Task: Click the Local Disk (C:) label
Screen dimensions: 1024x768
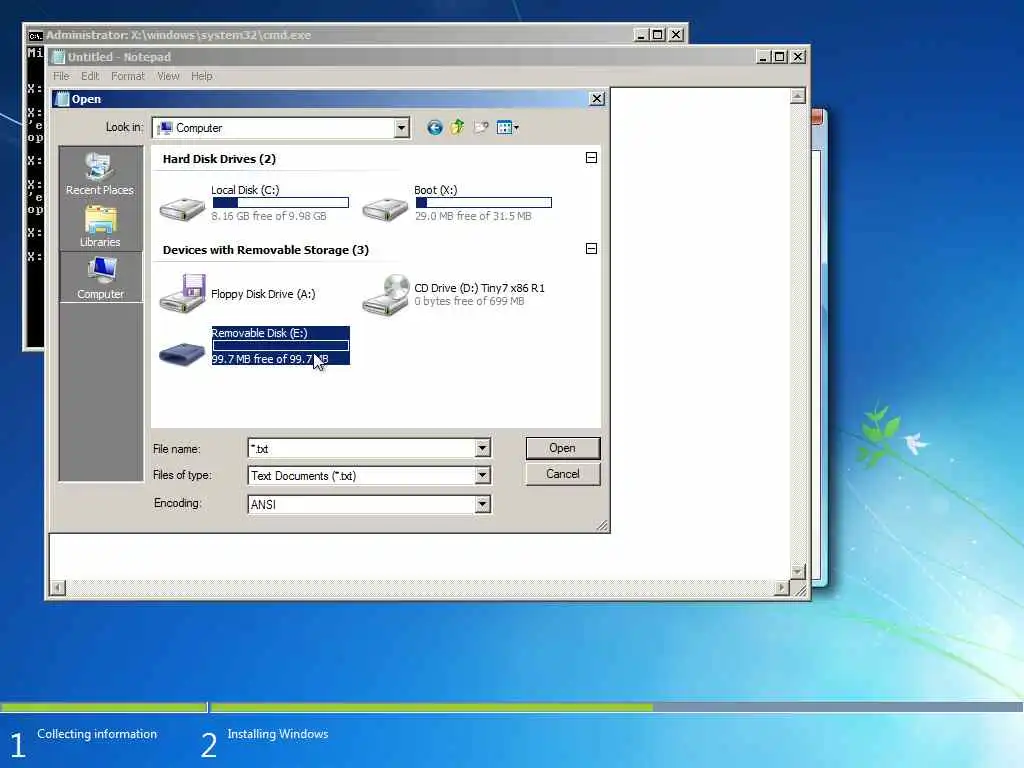Action: [245, 190]
